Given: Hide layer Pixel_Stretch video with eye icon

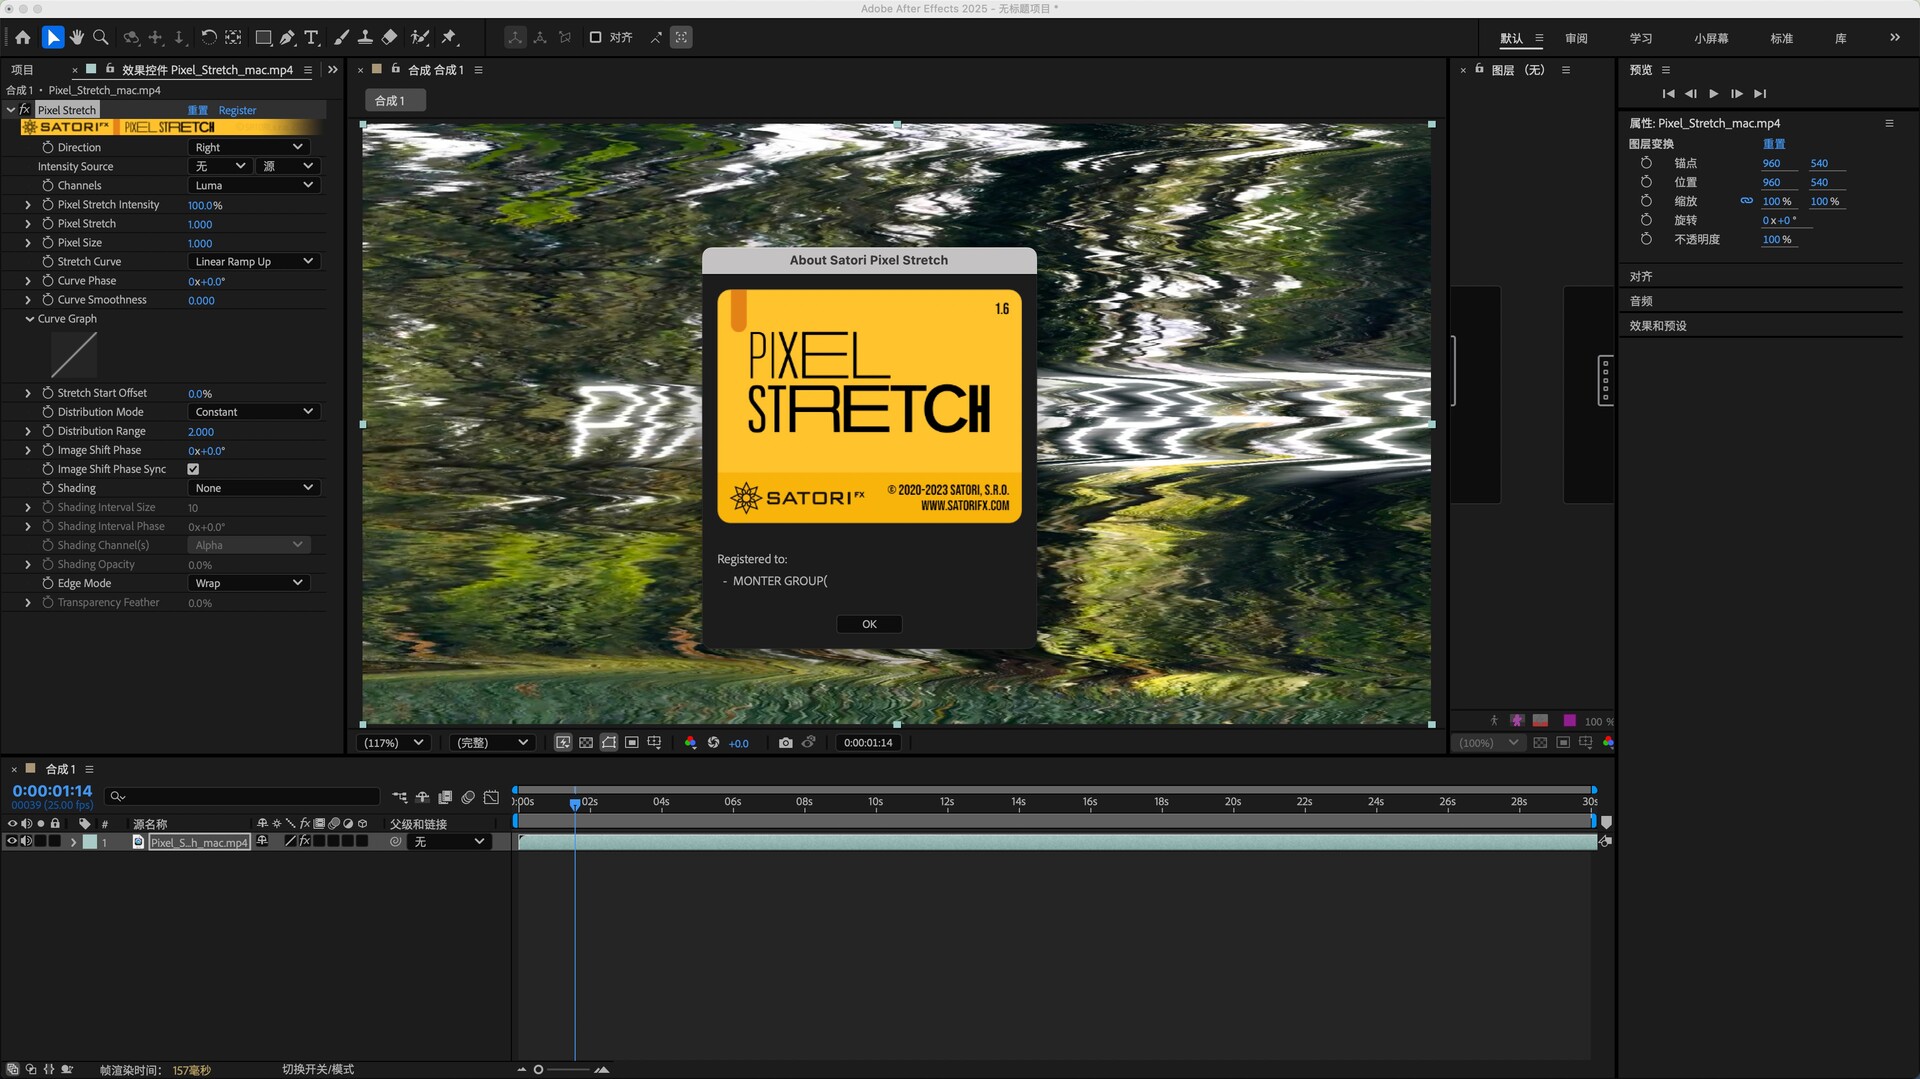Looking at the screenshot, I should point(12,842).
